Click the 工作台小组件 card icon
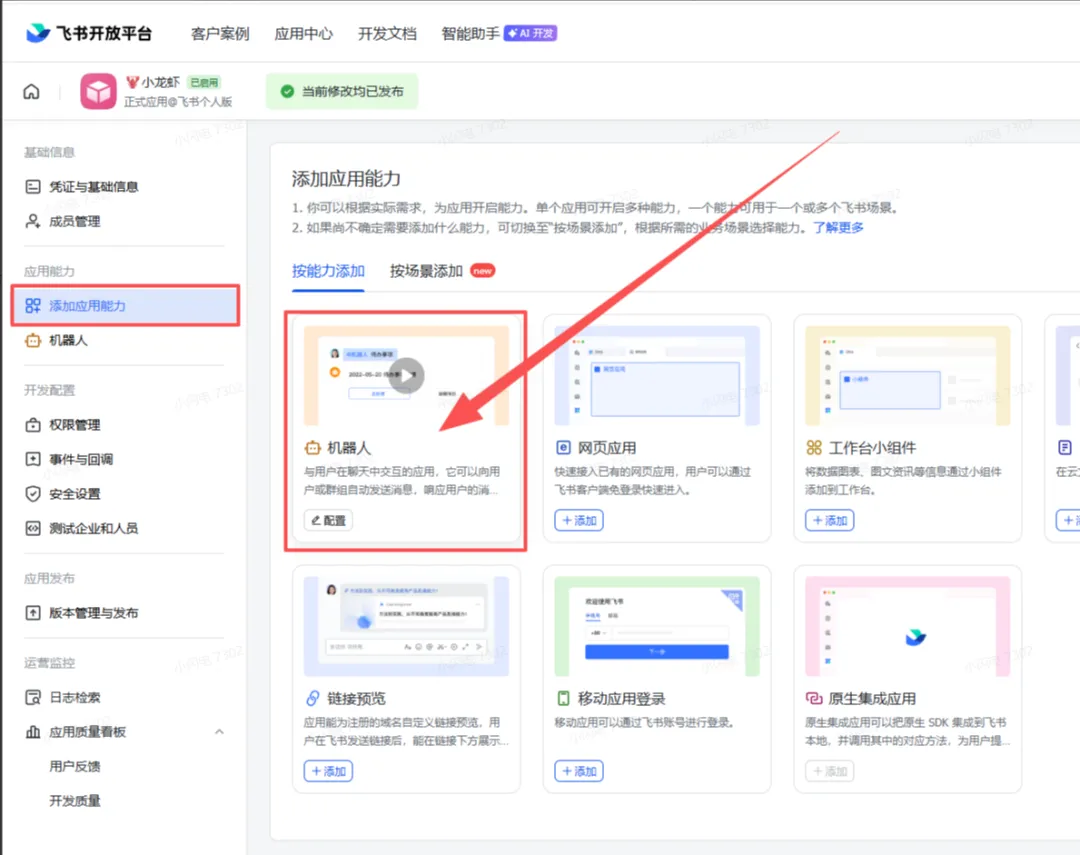Viewport: 1080px width, 855px height. [x=813, y=448]
